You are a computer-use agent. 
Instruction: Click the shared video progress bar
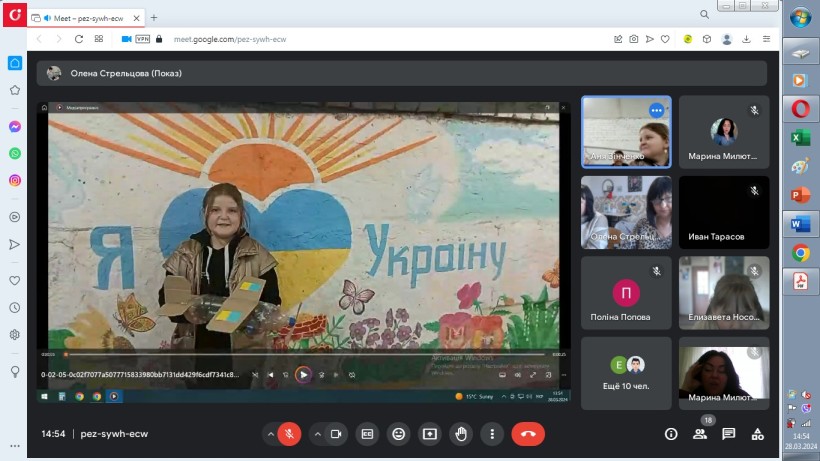(x=306, y=354)
